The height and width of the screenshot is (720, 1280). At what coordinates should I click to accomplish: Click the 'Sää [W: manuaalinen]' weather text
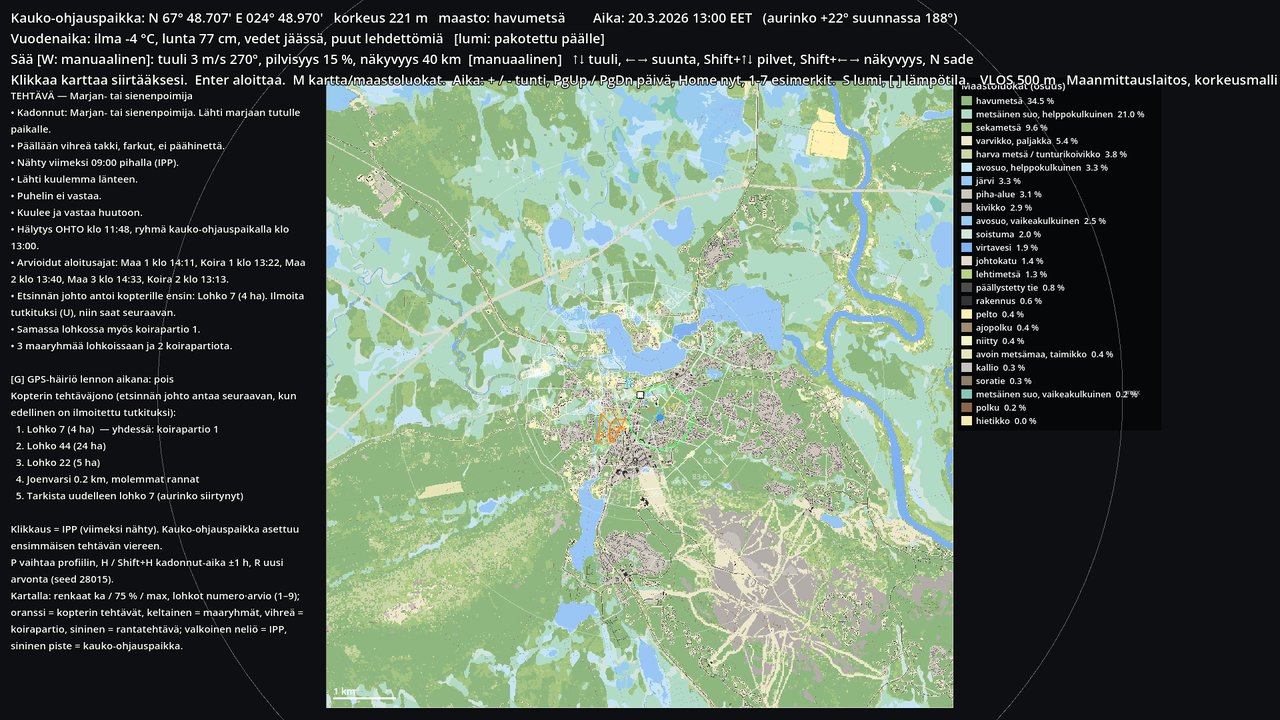coord(81,60)
